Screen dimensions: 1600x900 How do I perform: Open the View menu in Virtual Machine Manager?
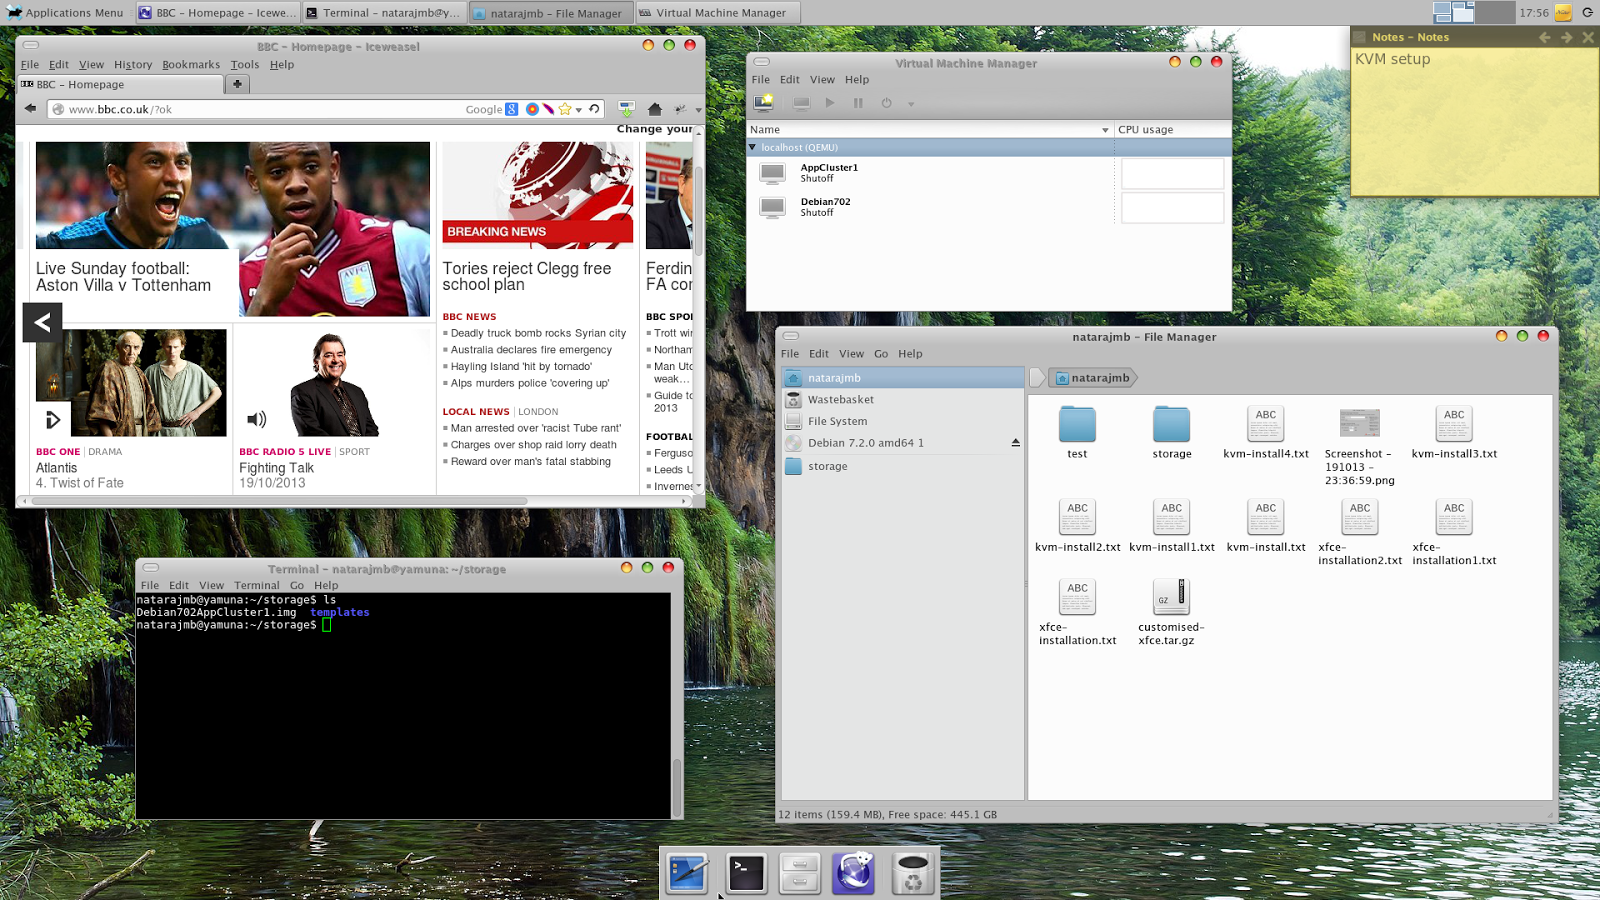(822, 80)
